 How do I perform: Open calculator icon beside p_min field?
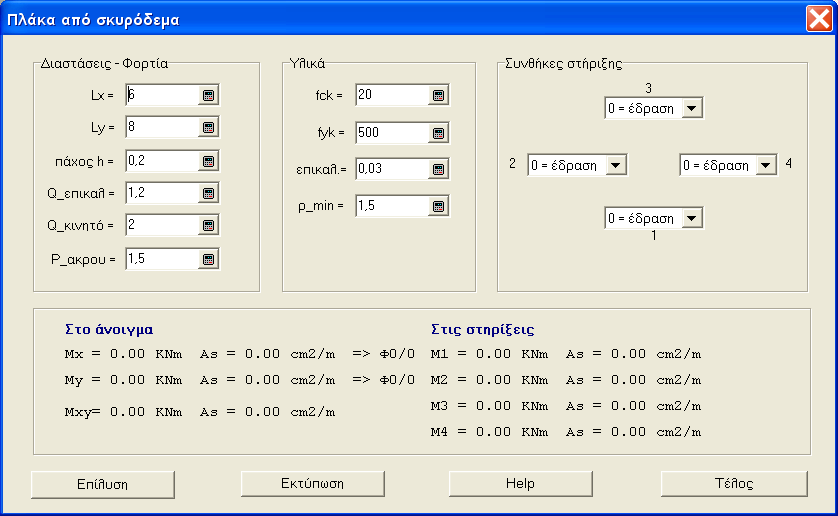(438, 206)
